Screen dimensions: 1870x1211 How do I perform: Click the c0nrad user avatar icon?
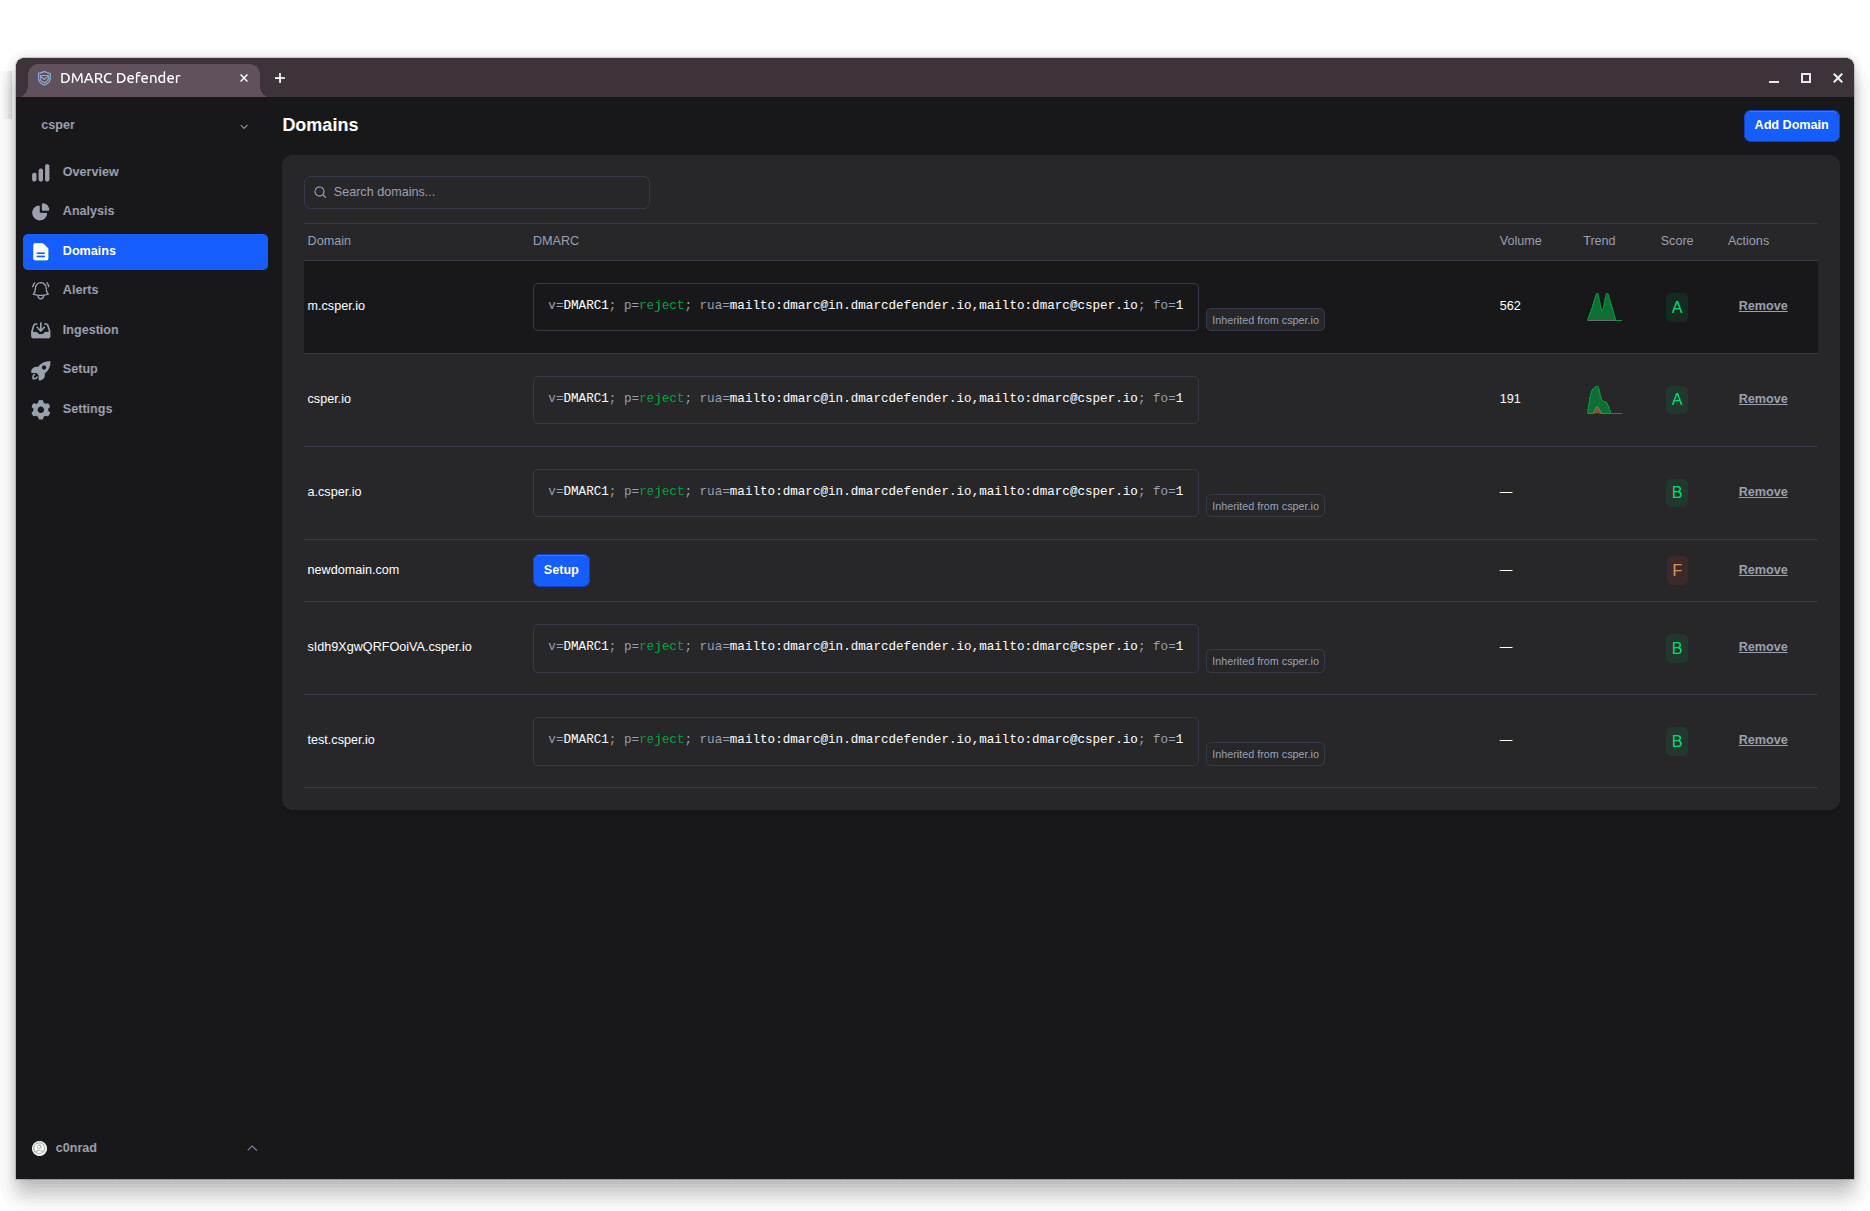39,1148
